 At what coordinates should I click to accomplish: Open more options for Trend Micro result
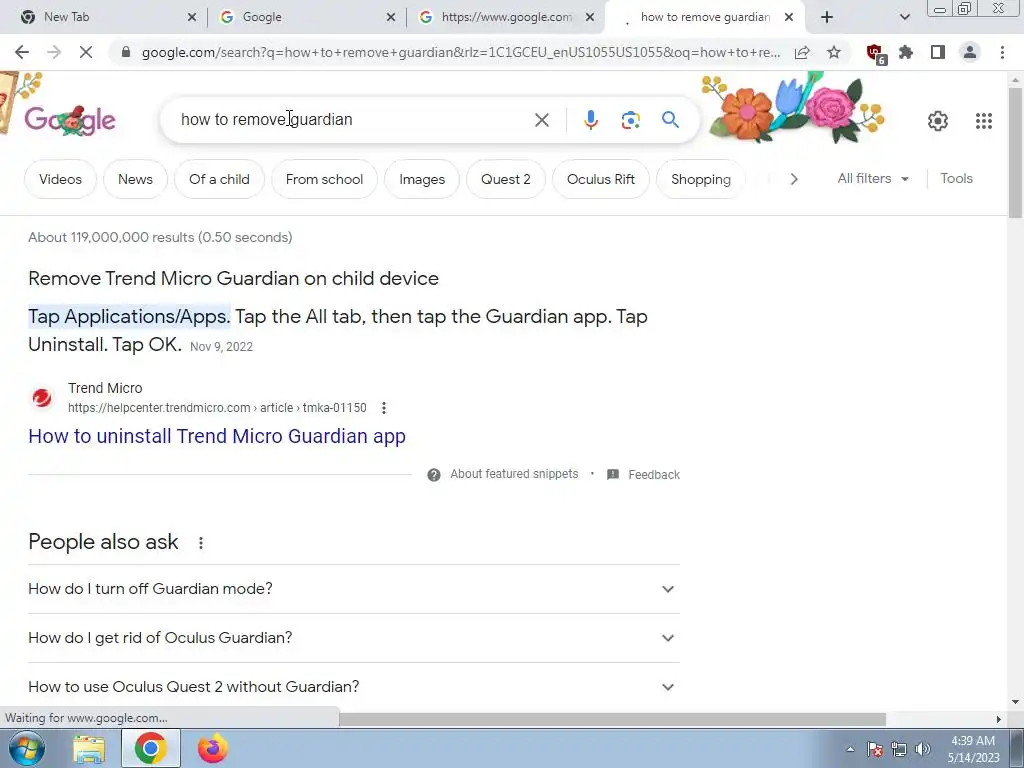384,408
